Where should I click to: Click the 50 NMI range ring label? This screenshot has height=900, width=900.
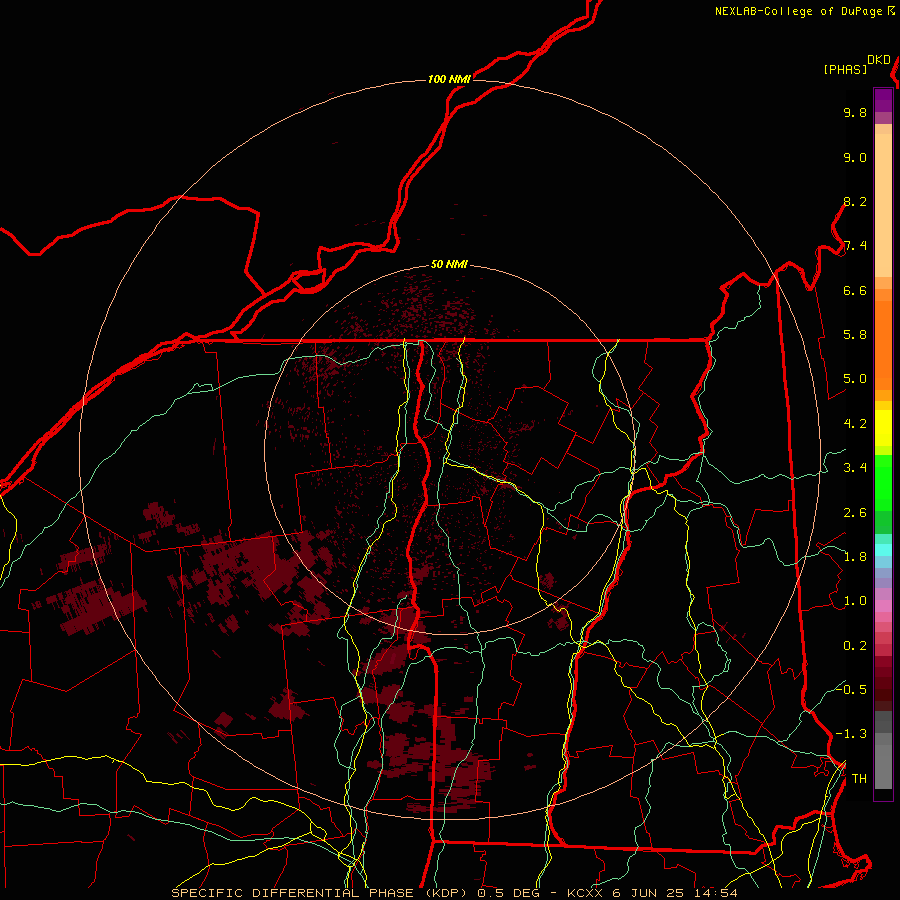(449, 264)
